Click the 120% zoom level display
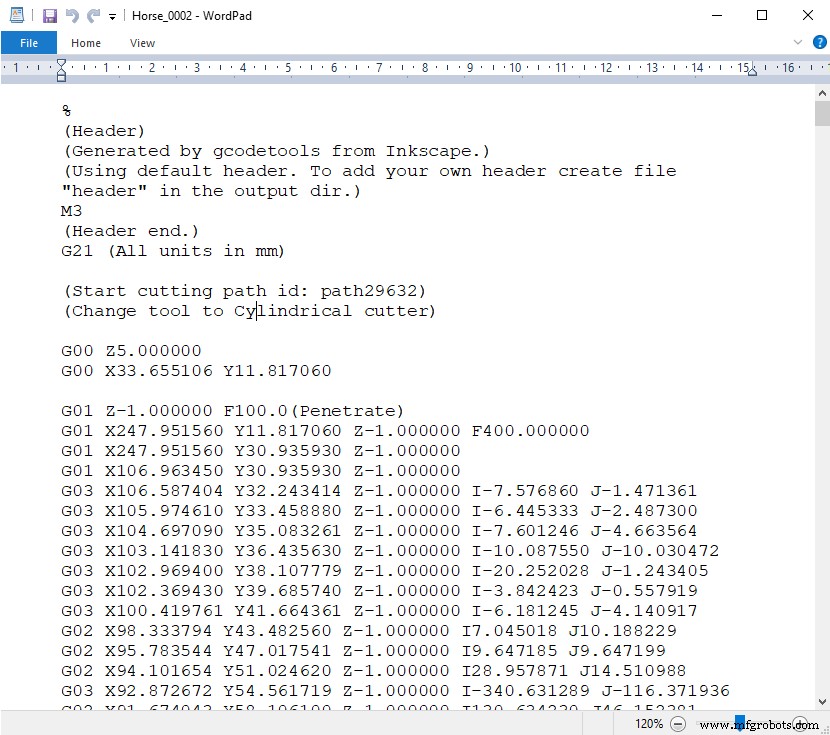Screen dimensions: 830x735 [649, 723]
